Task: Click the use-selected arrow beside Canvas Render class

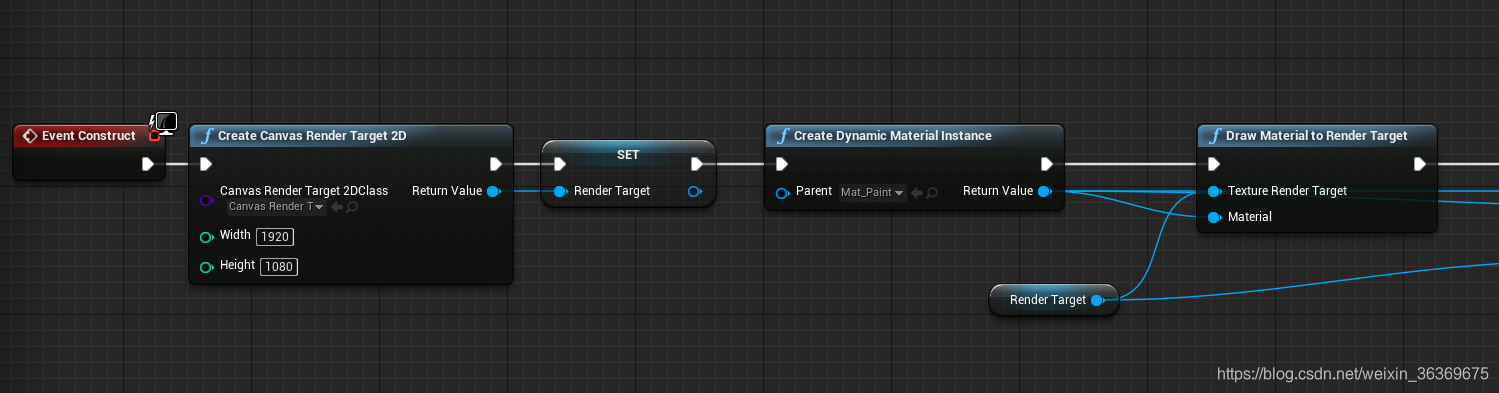Action: [x=337, y=207]
